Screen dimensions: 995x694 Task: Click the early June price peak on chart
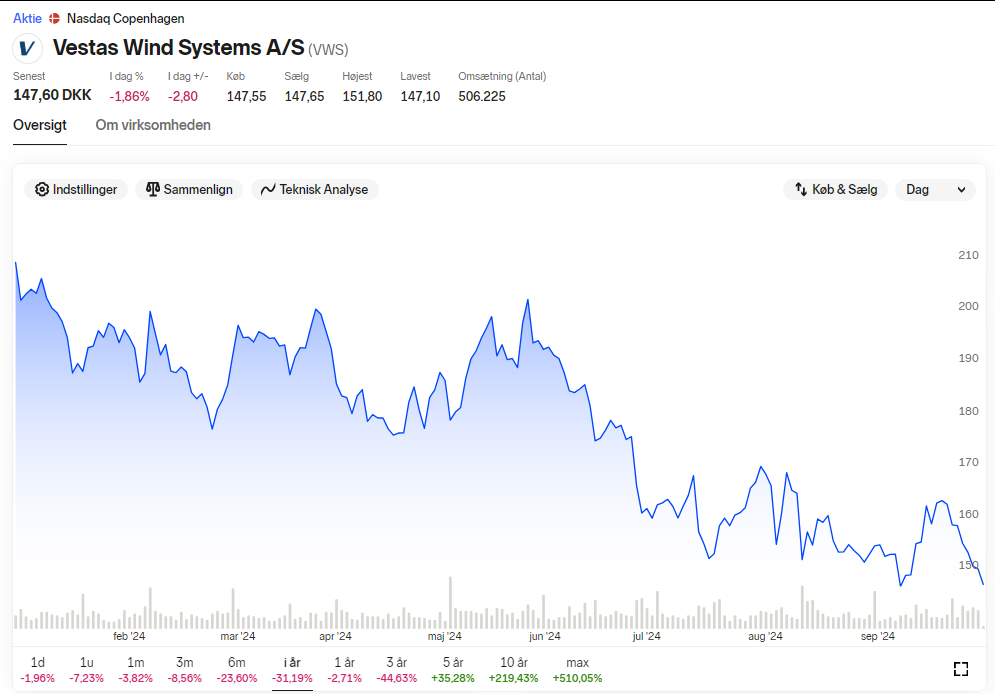pyautogui.click(x=527, y=301)
